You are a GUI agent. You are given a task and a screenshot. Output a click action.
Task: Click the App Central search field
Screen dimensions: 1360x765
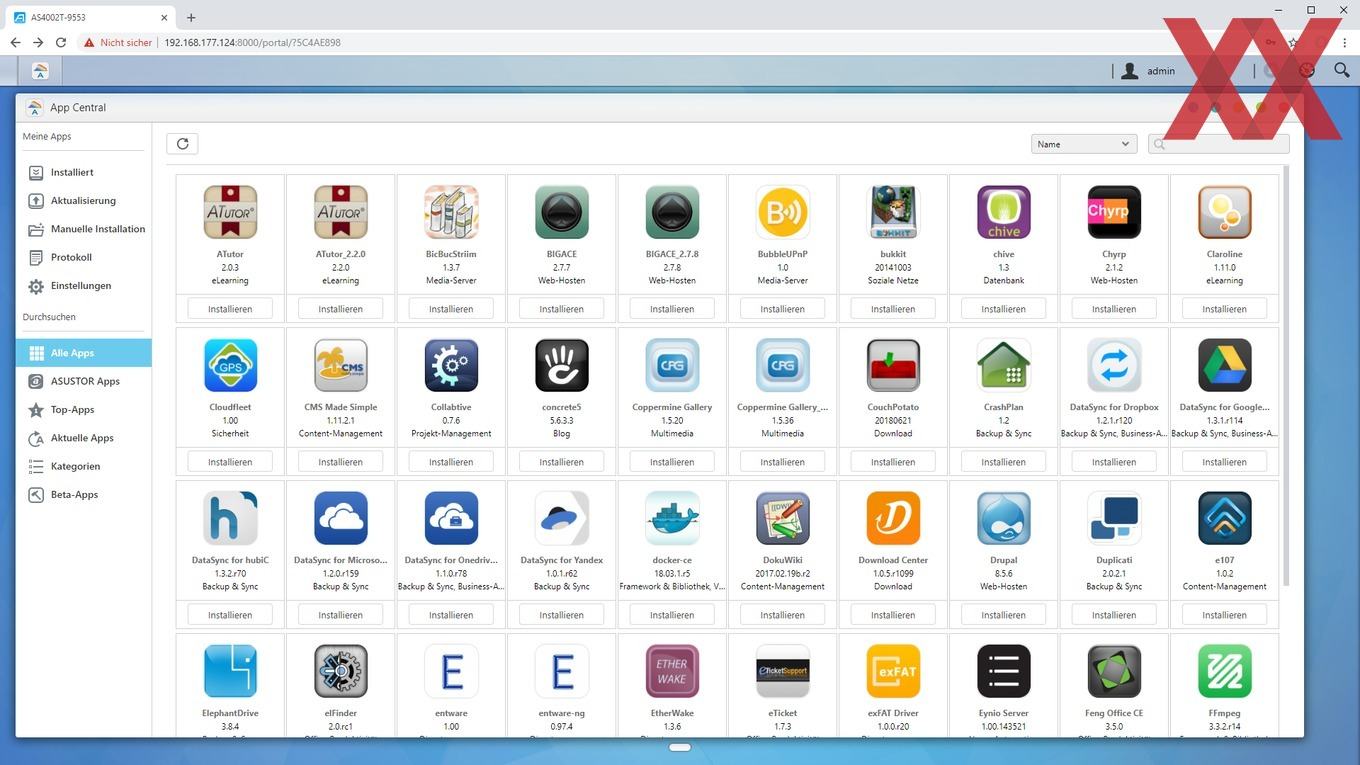(1219, 144)
